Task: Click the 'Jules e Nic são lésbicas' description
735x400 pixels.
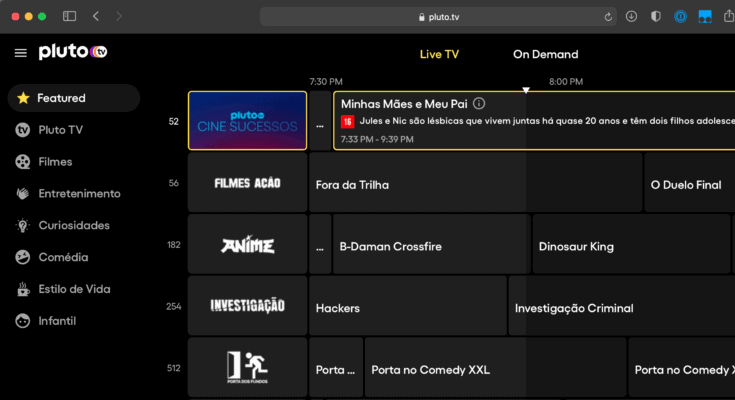Action: [x=547, y=121]
